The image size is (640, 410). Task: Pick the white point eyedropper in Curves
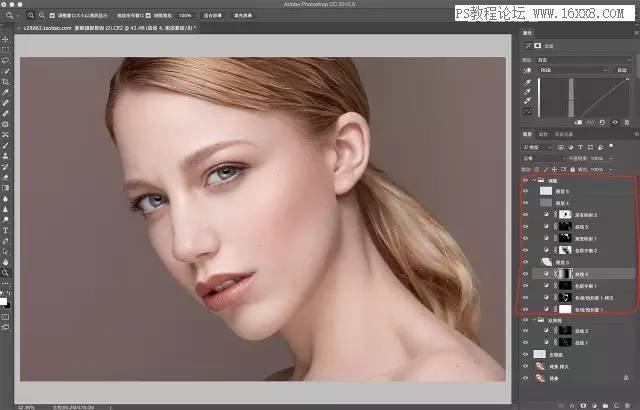[527, 101]
